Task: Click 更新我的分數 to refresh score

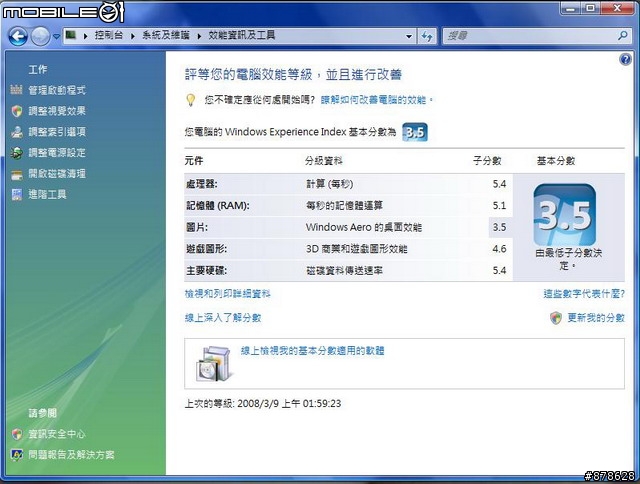Action: 596,318
